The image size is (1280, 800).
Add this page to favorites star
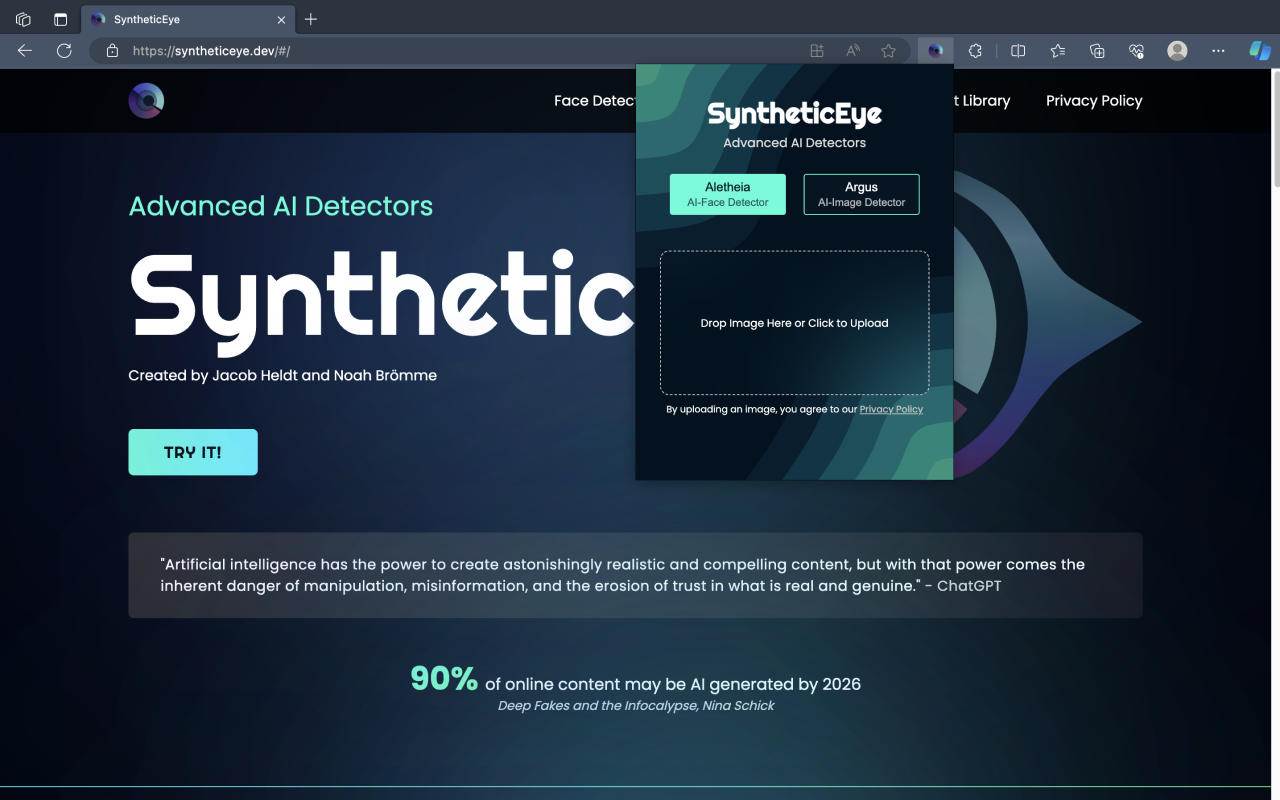point(888,51)
